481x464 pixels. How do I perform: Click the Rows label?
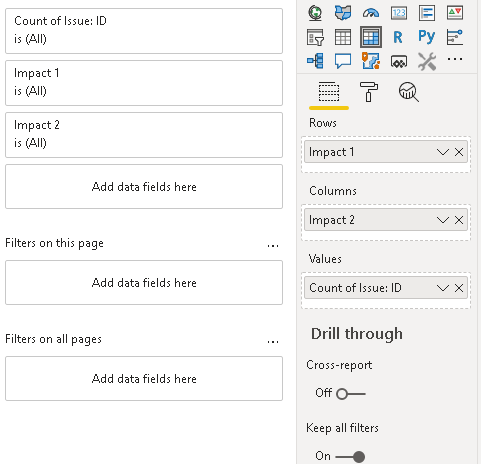point(323,123)
